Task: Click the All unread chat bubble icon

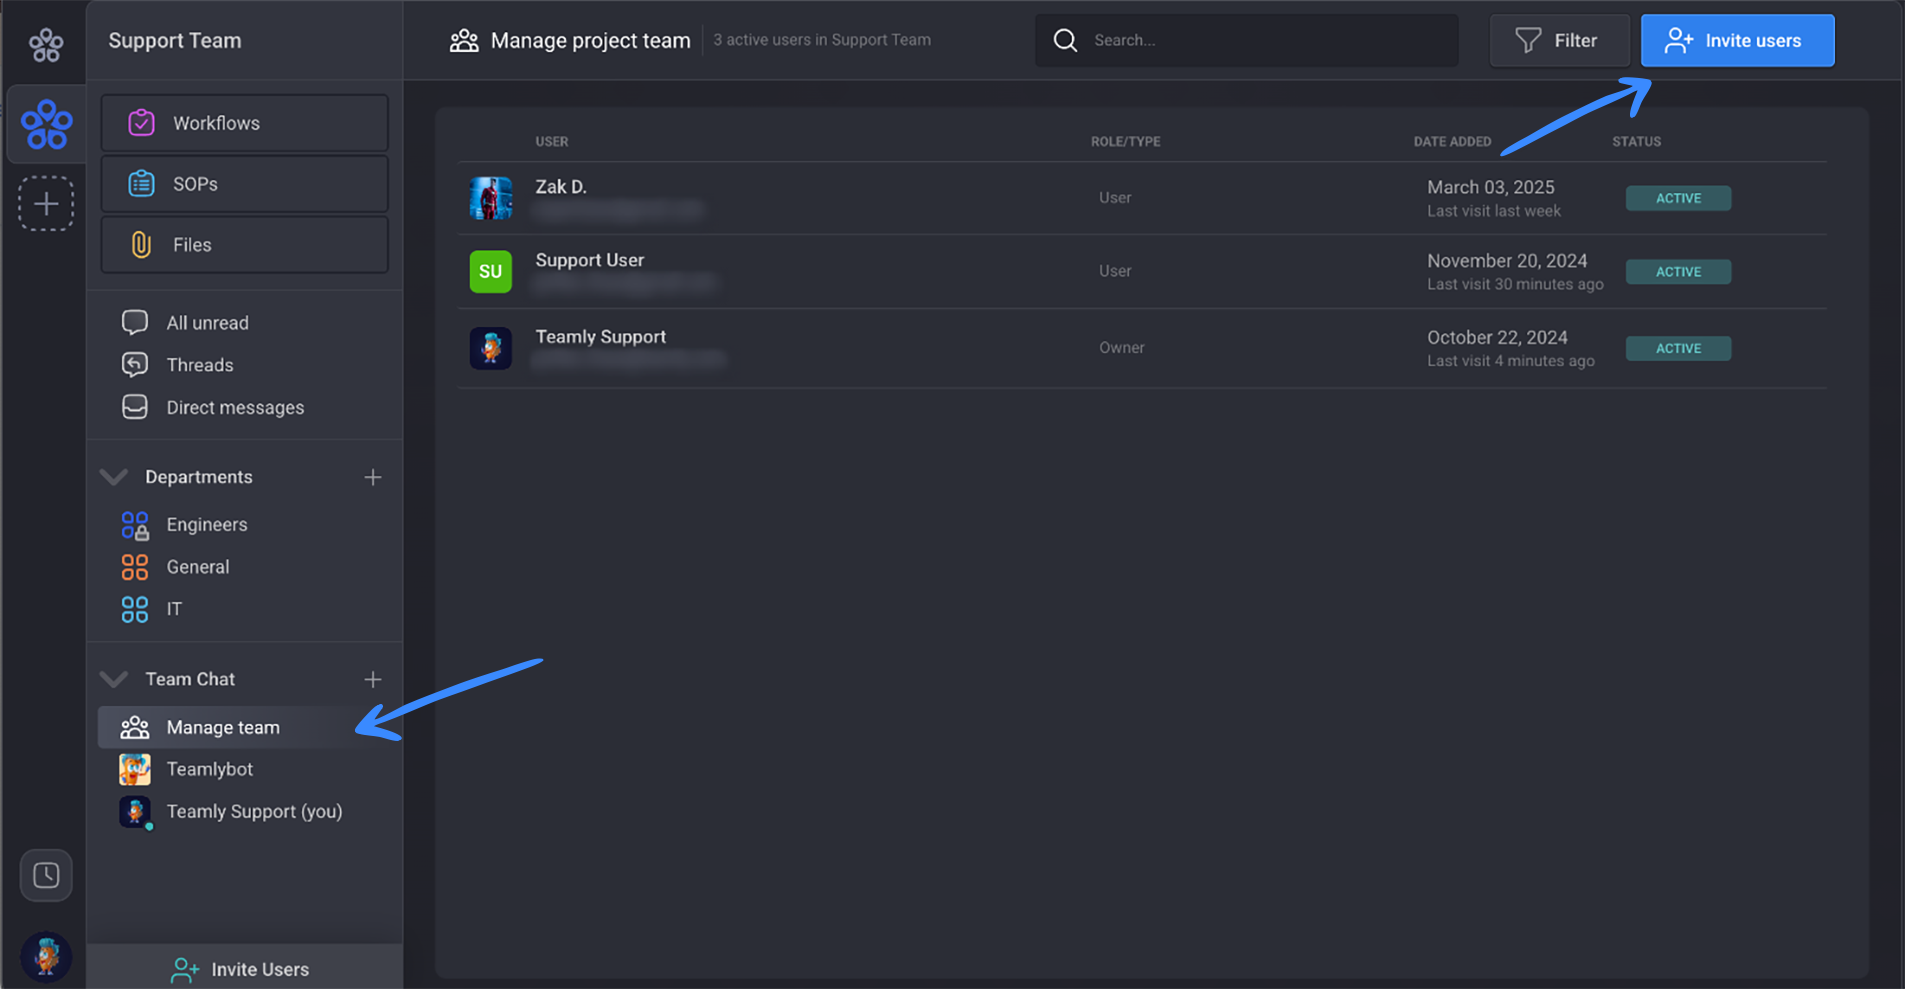Action: tap(135, 322)
